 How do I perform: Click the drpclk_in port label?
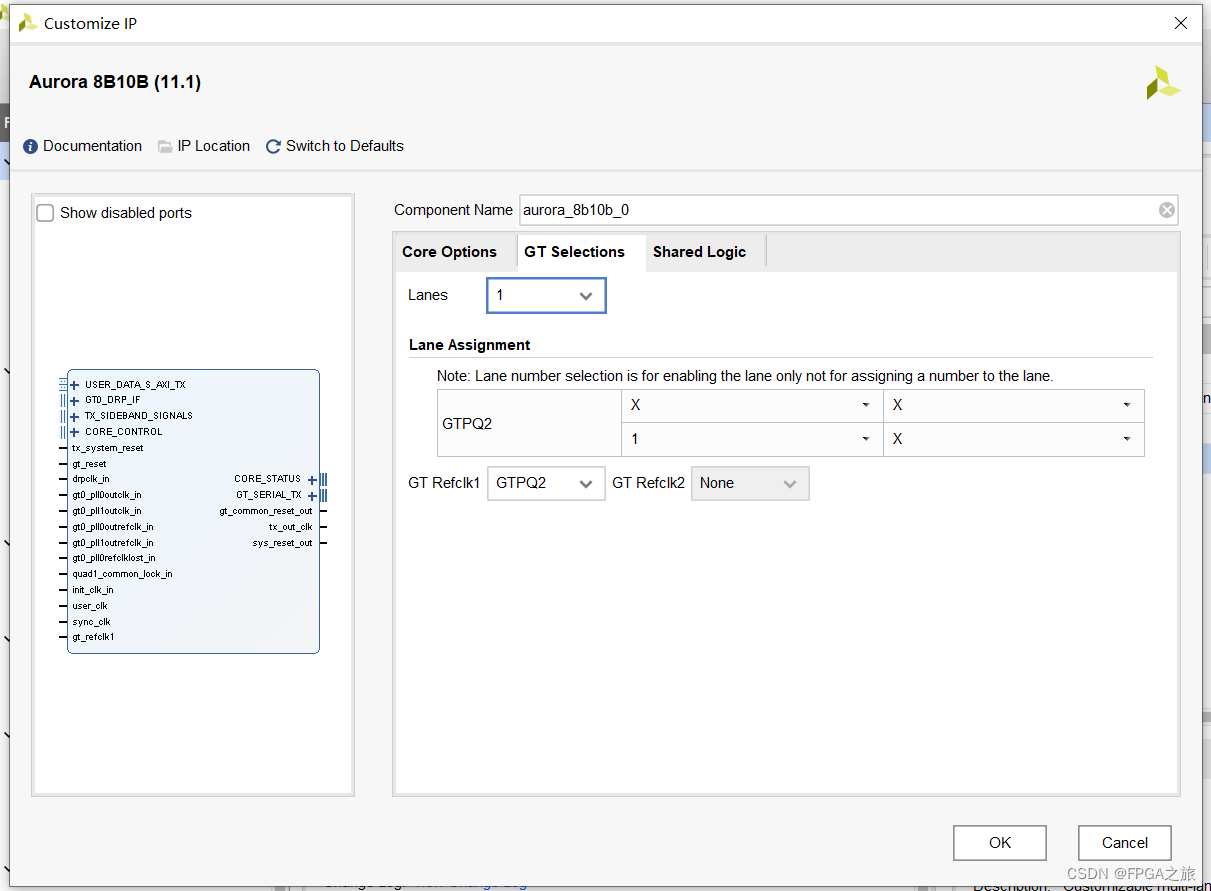click(91, 480)
